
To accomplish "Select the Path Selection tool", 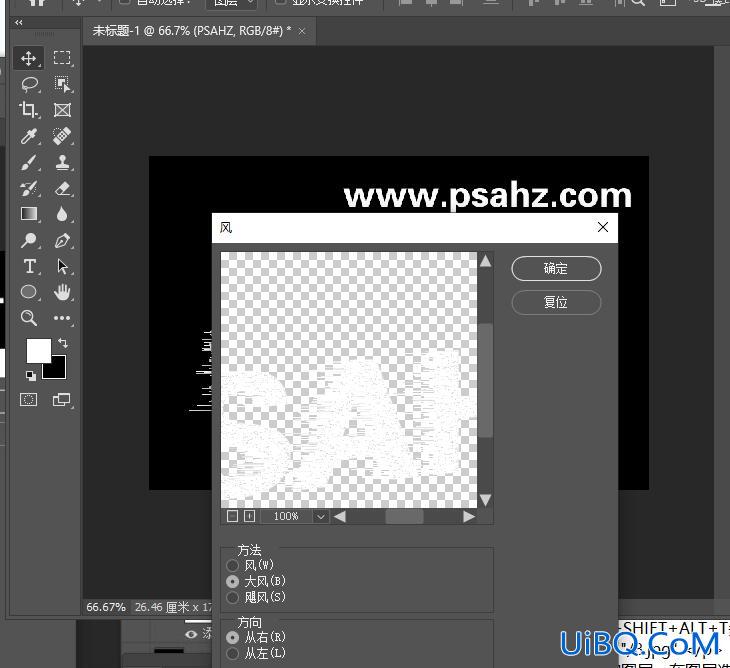I will click(x=62, y=266).
